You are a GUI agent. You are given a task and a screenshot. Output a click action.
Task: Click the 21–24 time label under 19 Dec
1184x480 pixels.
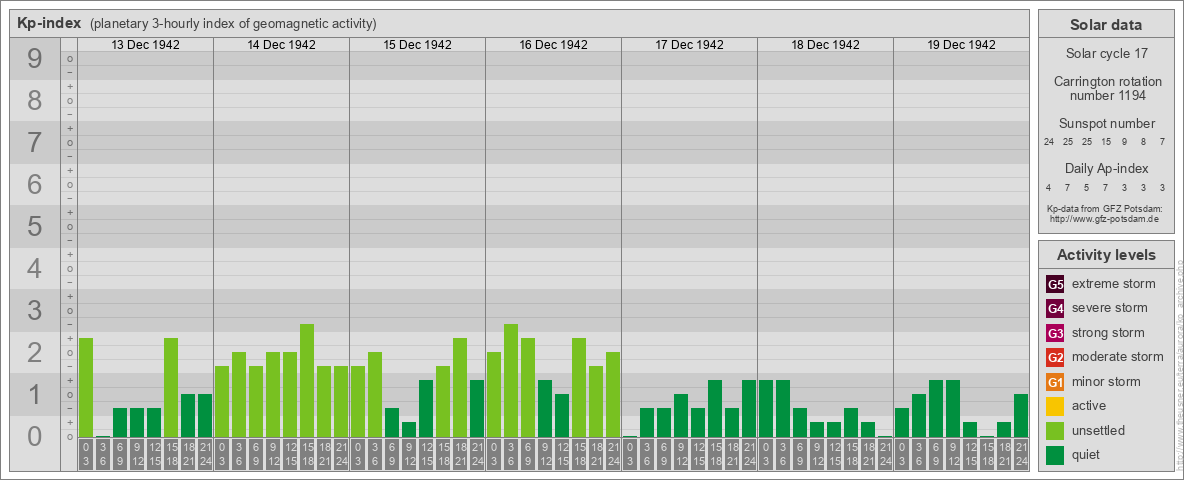pyautogui.click(x=1021, y=454)
